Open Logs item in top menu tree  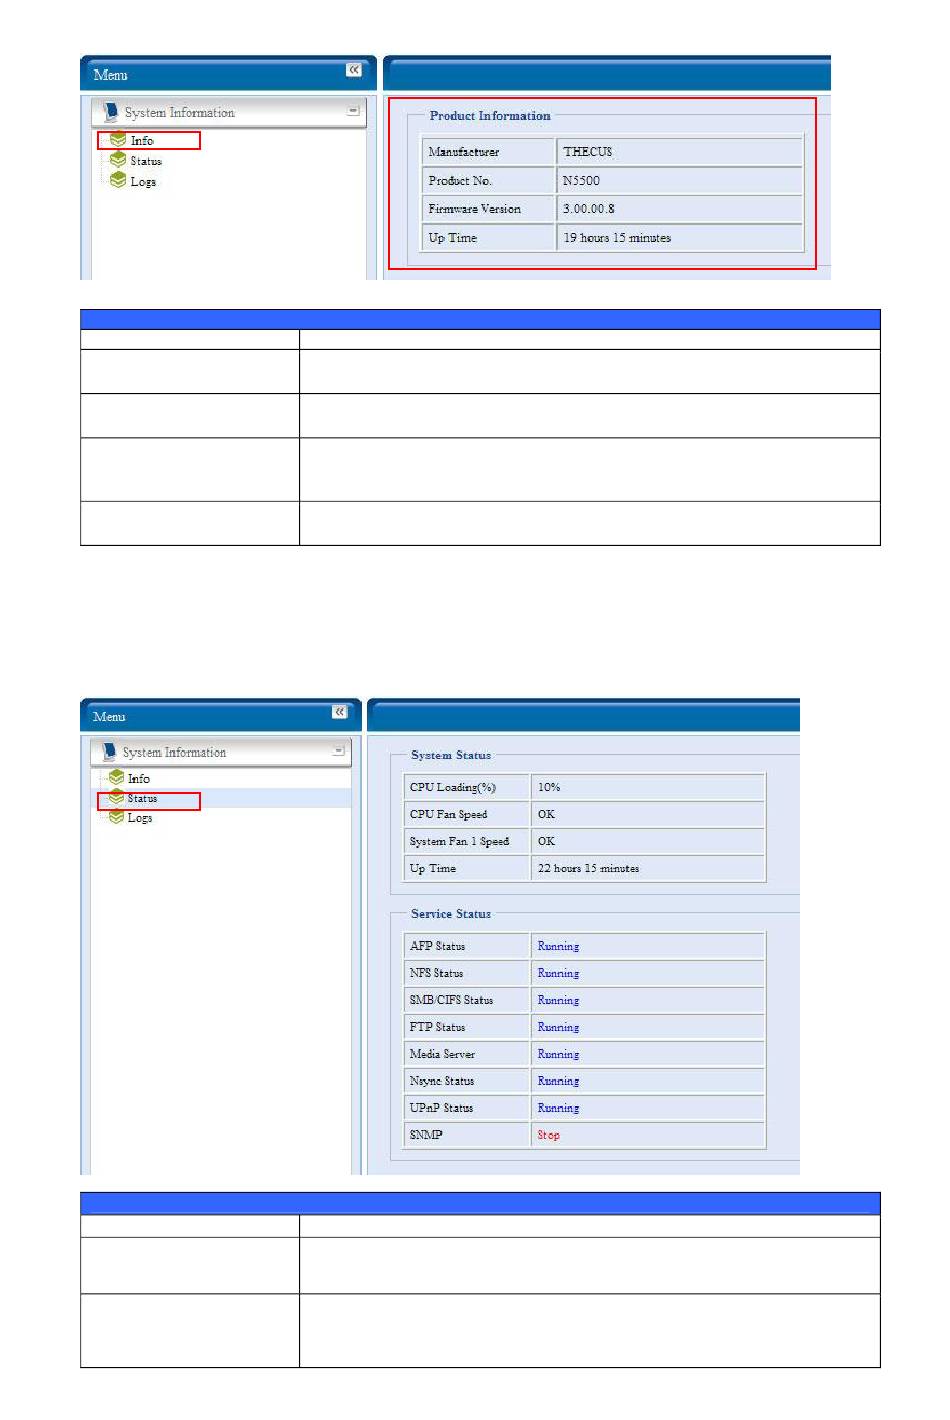click(x=143, y=182)
